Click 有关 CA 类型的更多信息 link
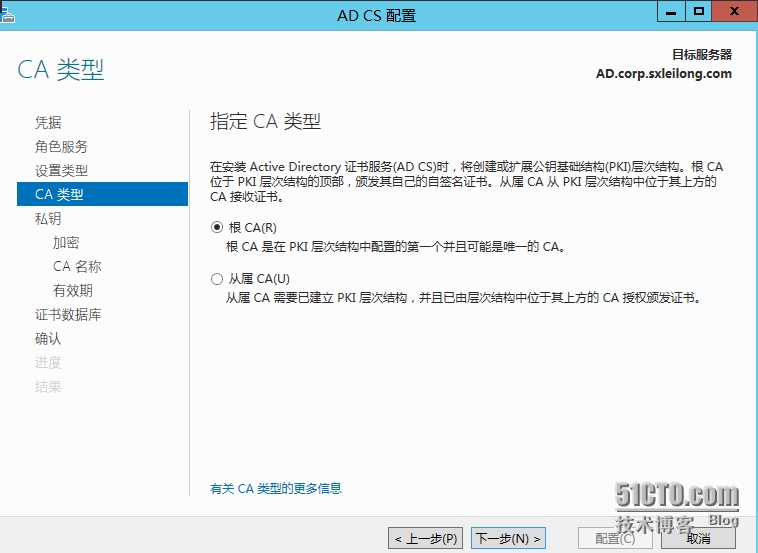 [276, 489]
